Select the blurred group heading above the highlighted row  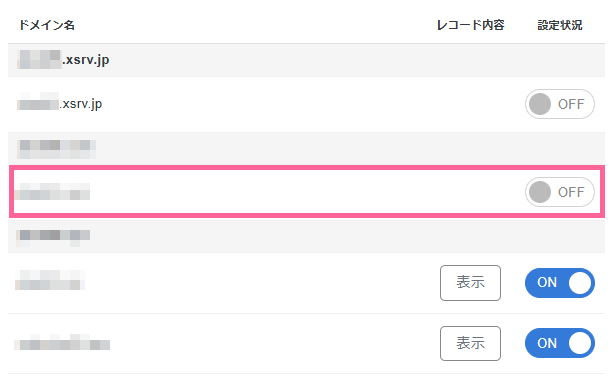pyautogui.click(x=57, y=149)
